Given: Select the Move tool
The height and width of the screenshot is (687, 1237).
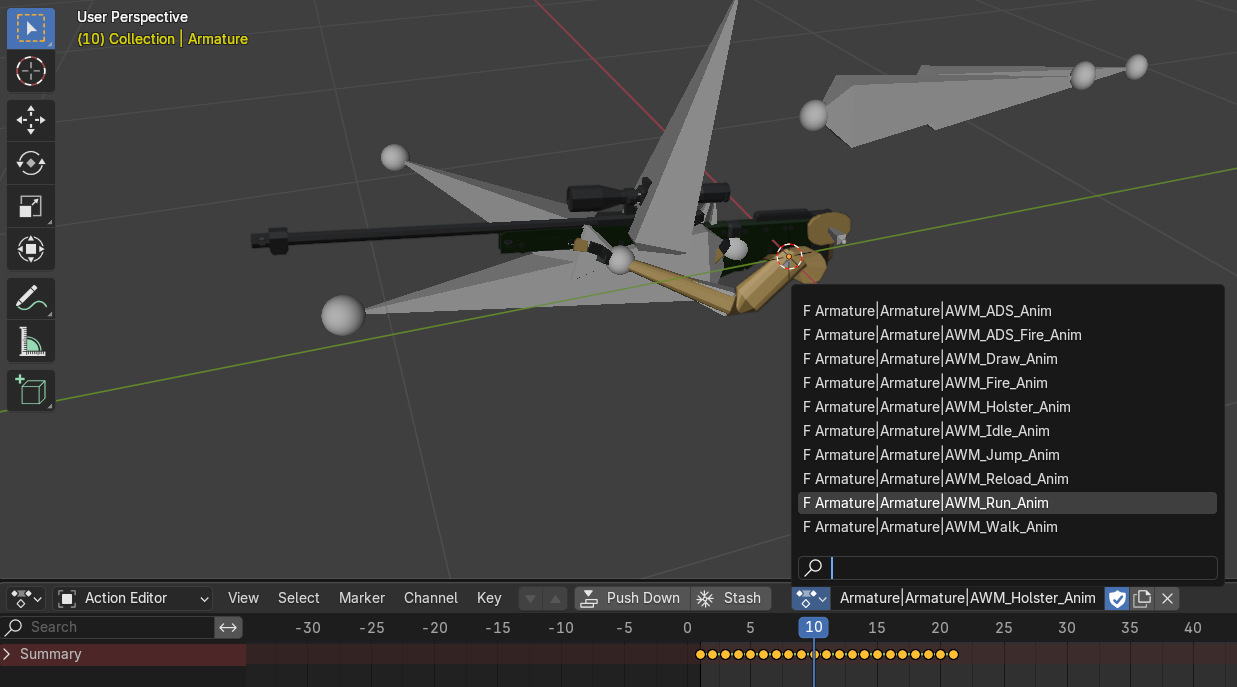Looking at the screenshot, I should (x=31, y=120).
